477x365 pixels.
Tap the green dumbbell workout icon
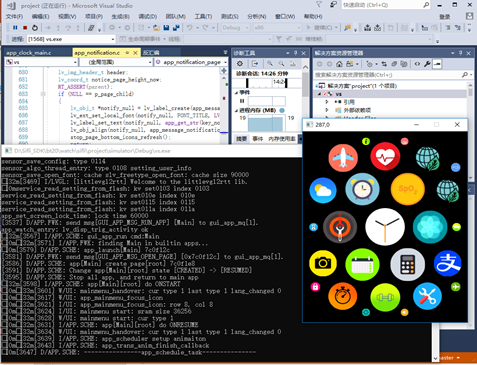(385, 297)
